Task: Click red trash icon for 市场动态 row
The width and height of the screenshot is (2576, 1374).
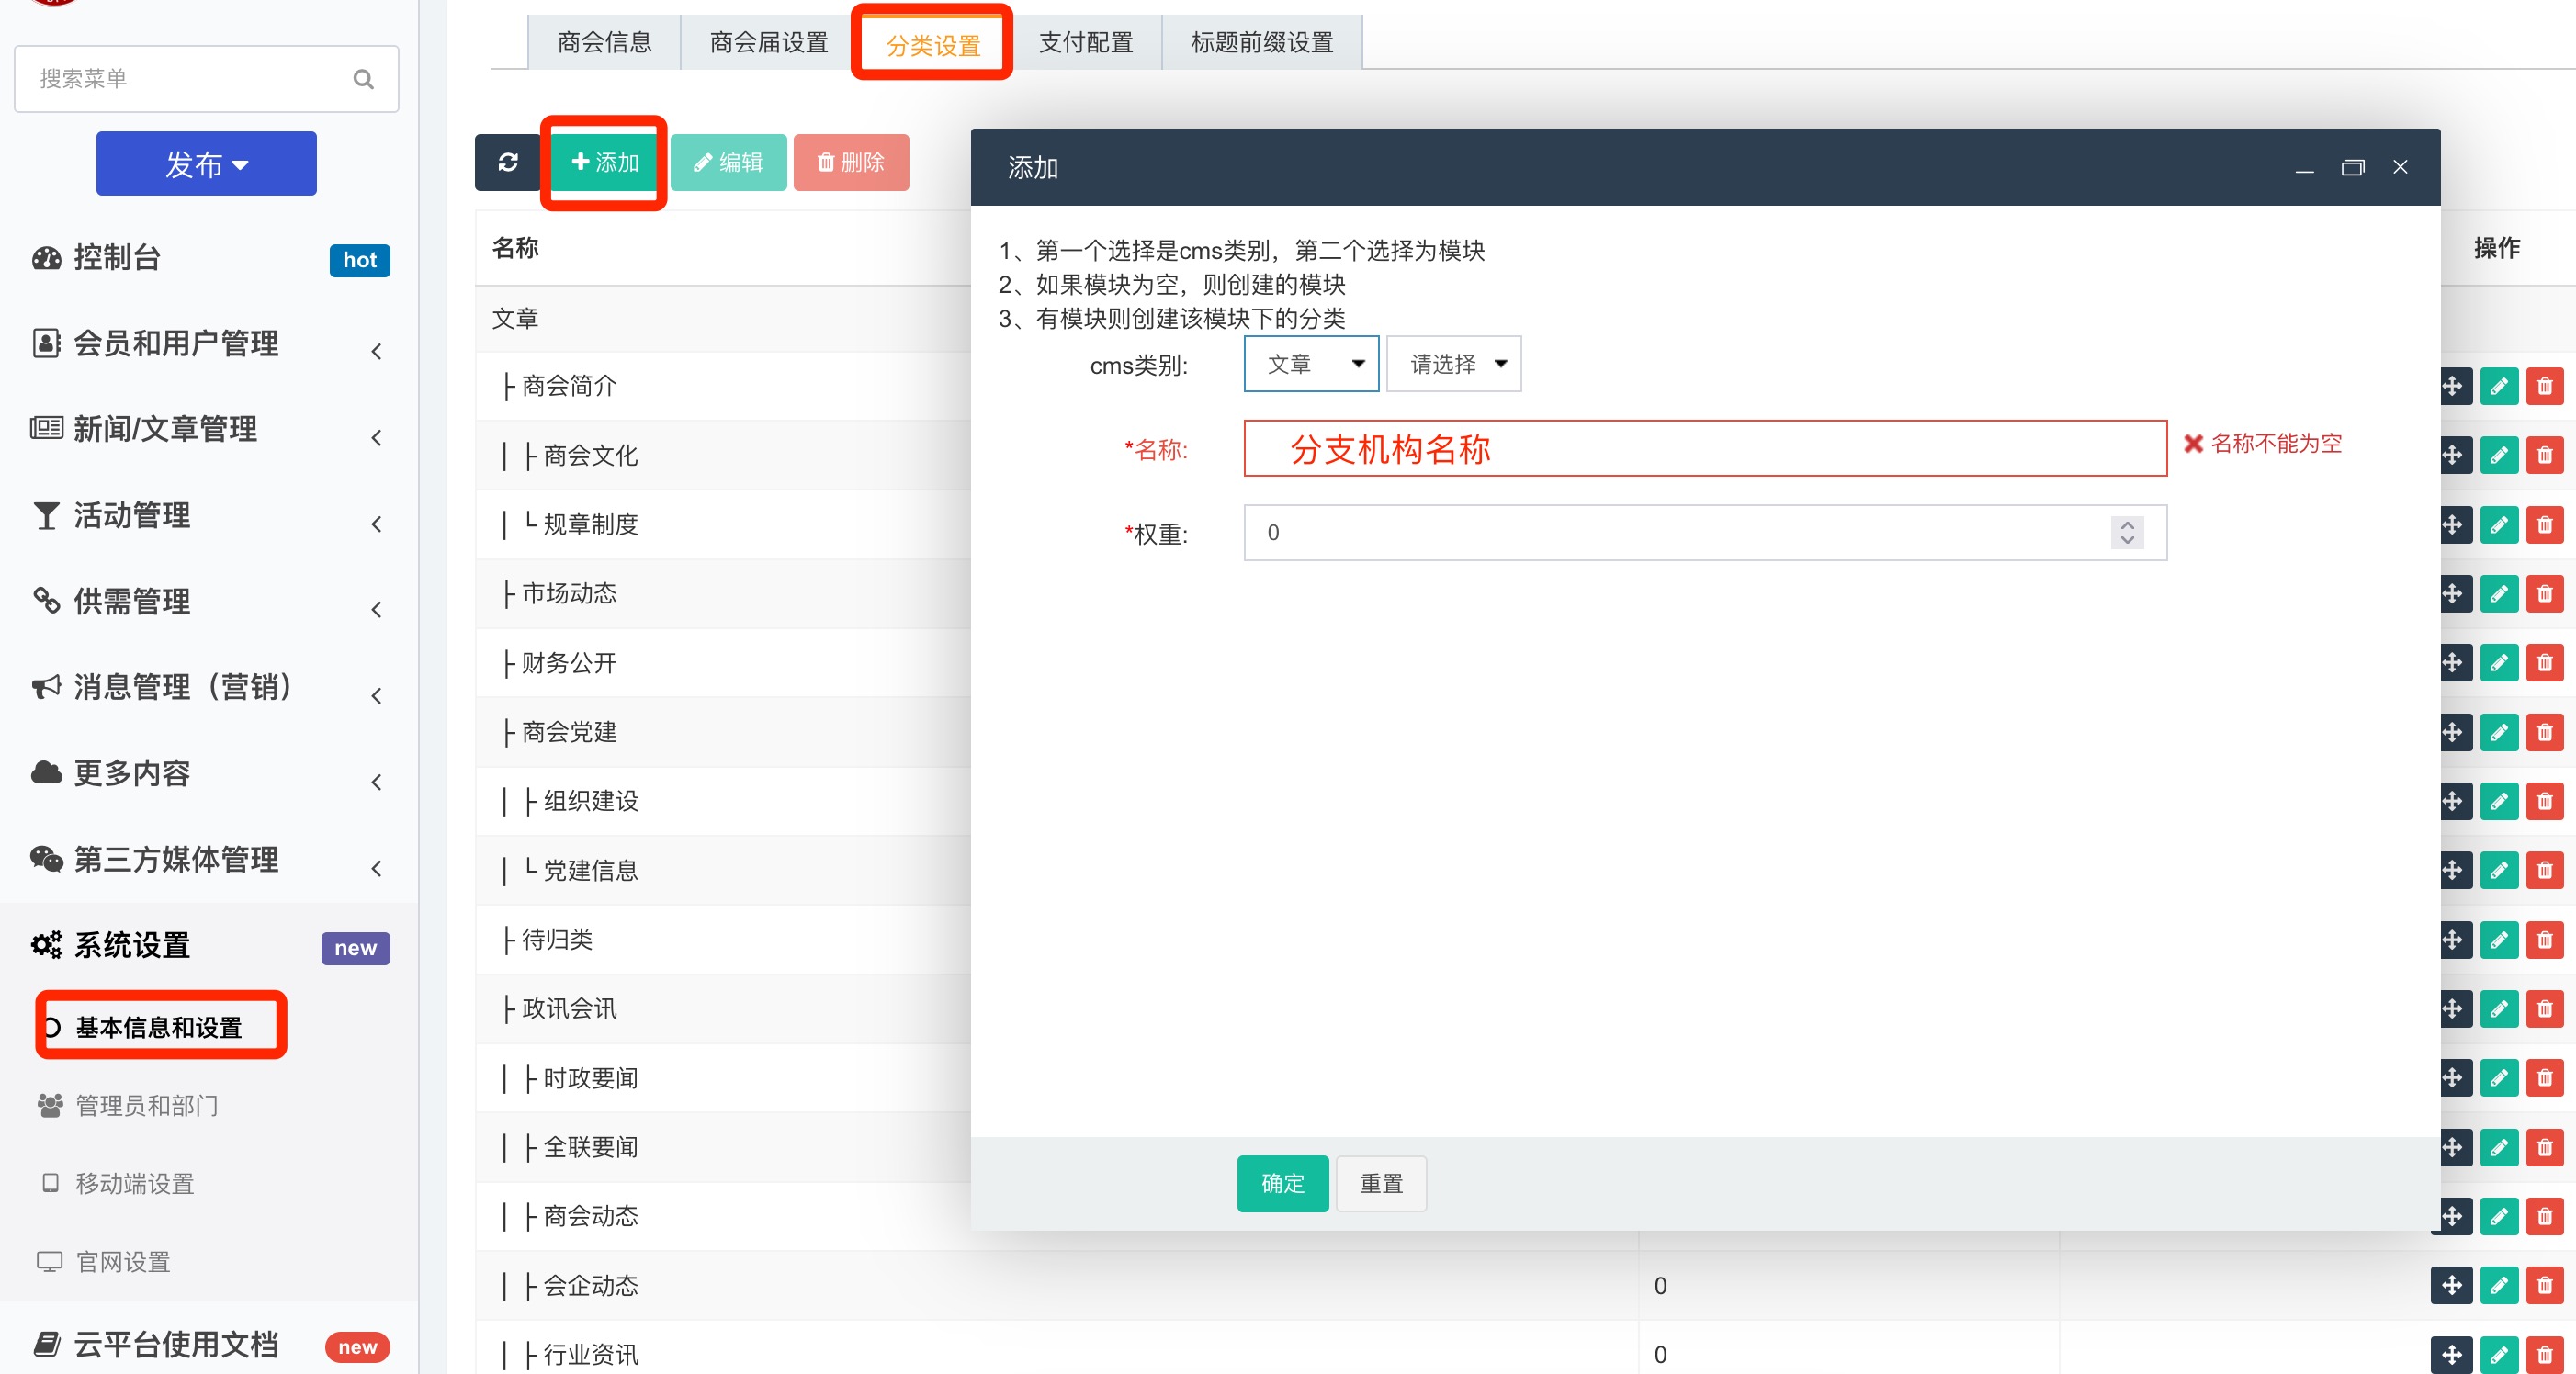Action: click(x=2544, y=594)
